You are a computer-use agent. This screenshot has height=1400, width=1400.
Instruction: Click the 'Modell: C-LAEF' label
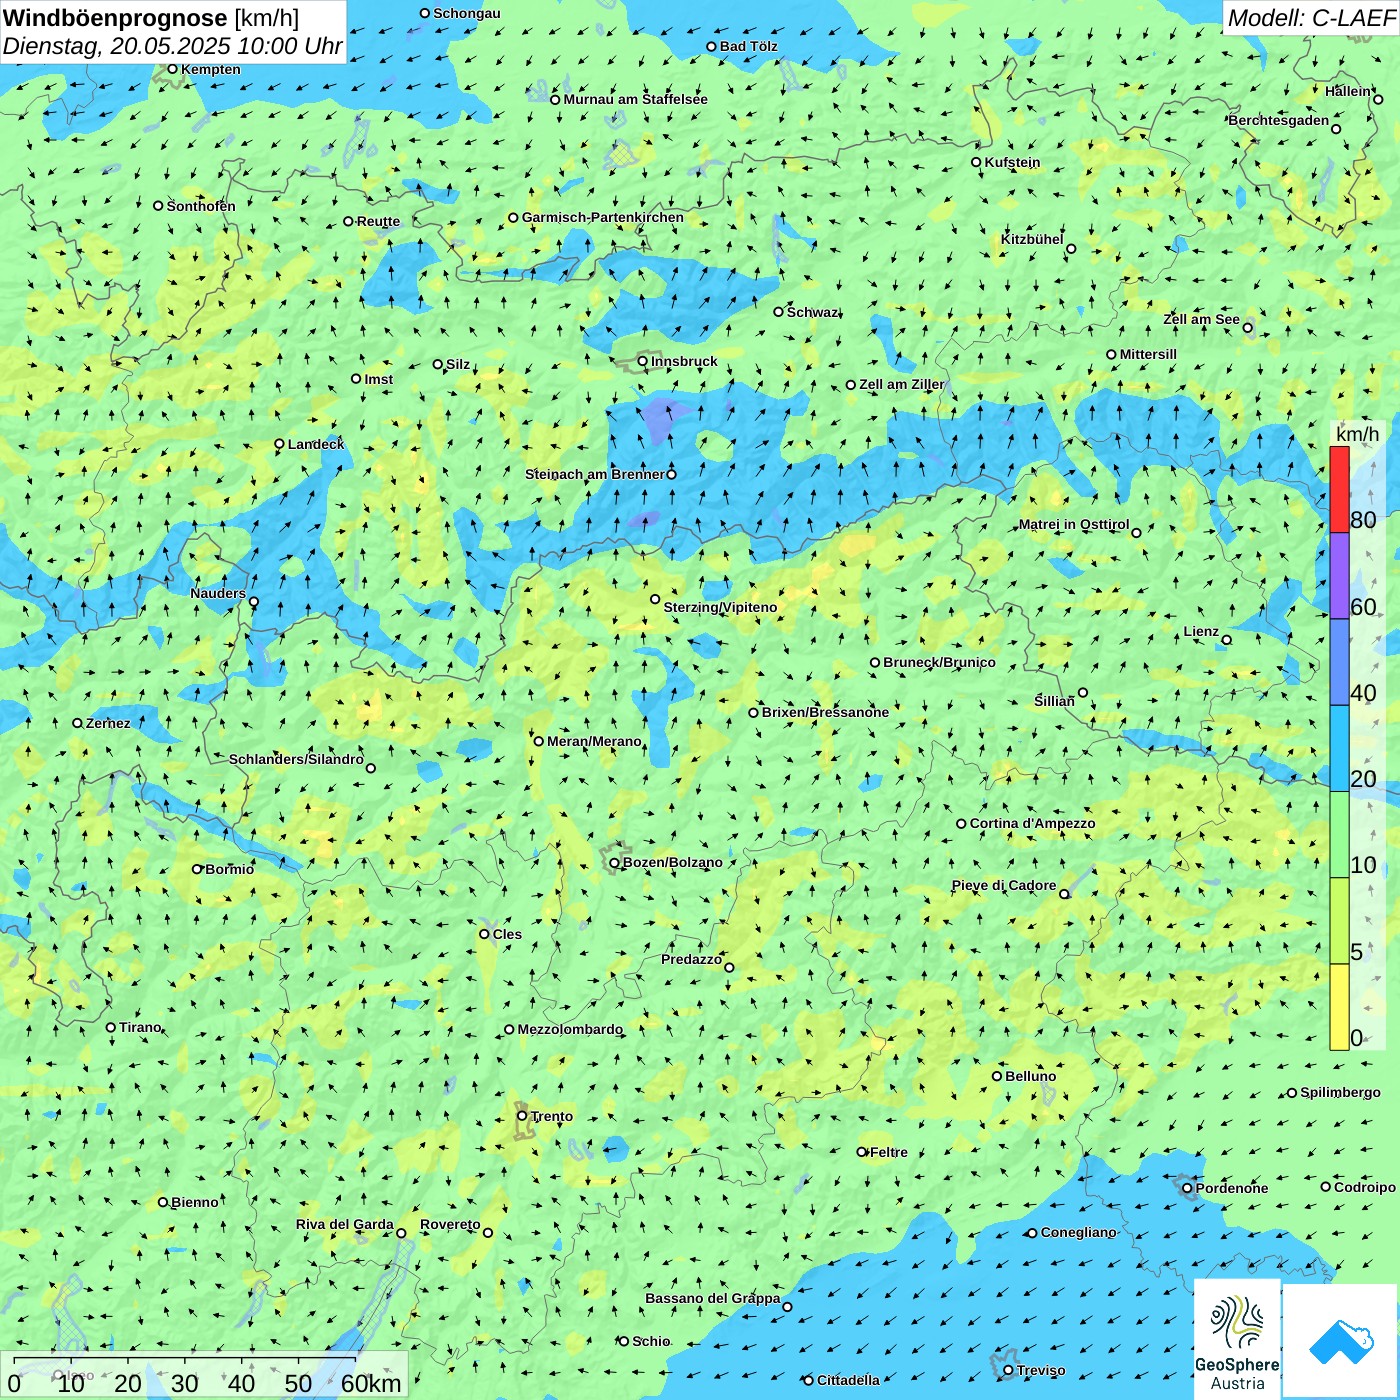click(x=1311, y=18)
